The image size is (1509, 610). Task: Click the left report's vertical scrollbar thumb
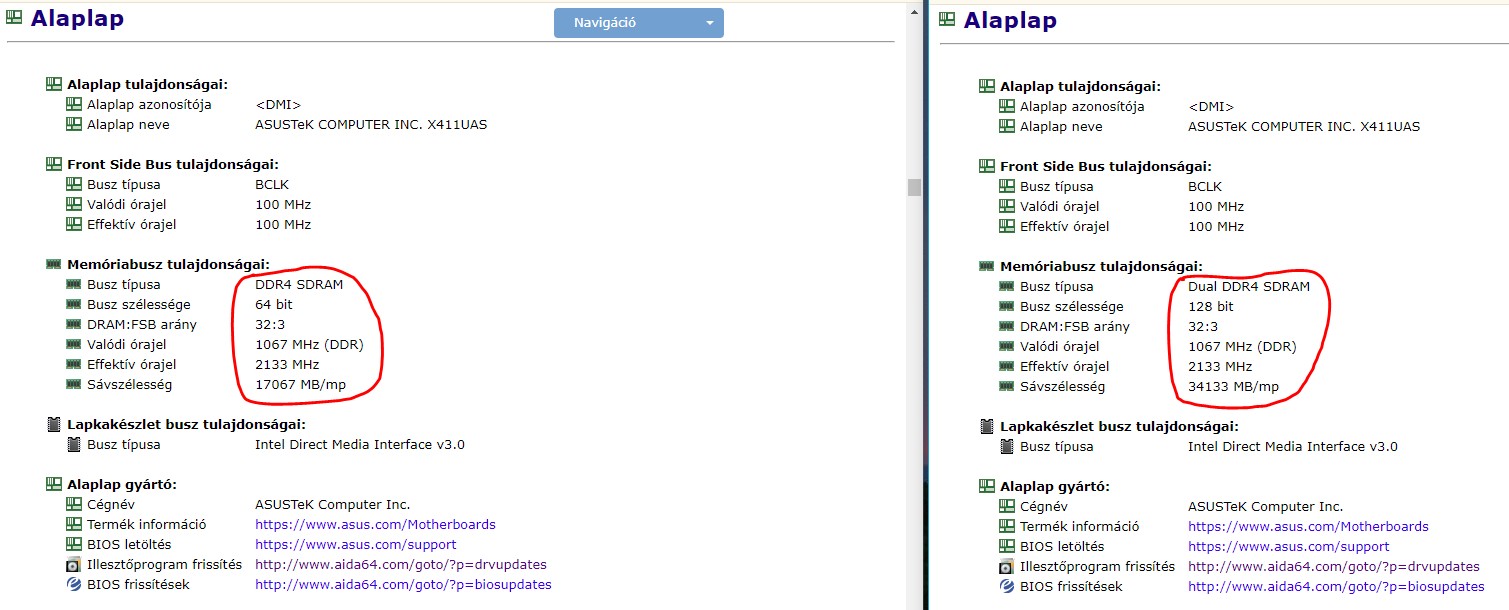click(x=913, y=187)
